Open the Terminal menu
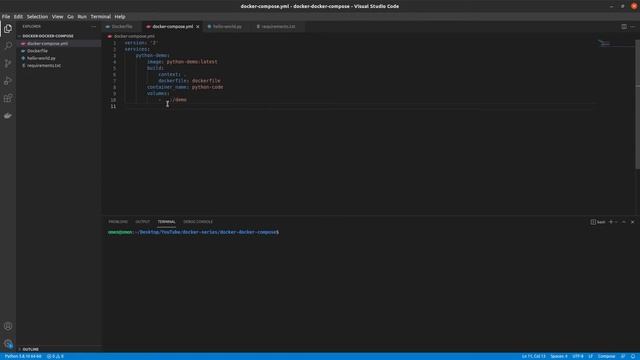This screenshot has width=640, height=360. (x=100, y=17)
